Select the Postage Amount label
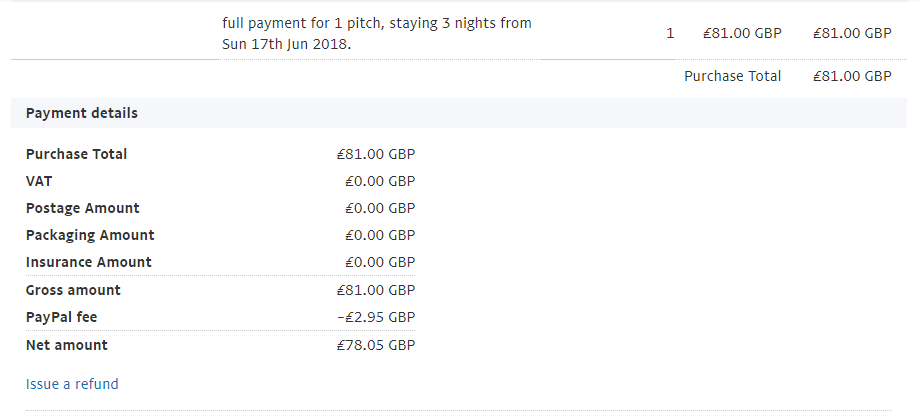The height and width of the screenshot is (416, 920). point(82,209)
